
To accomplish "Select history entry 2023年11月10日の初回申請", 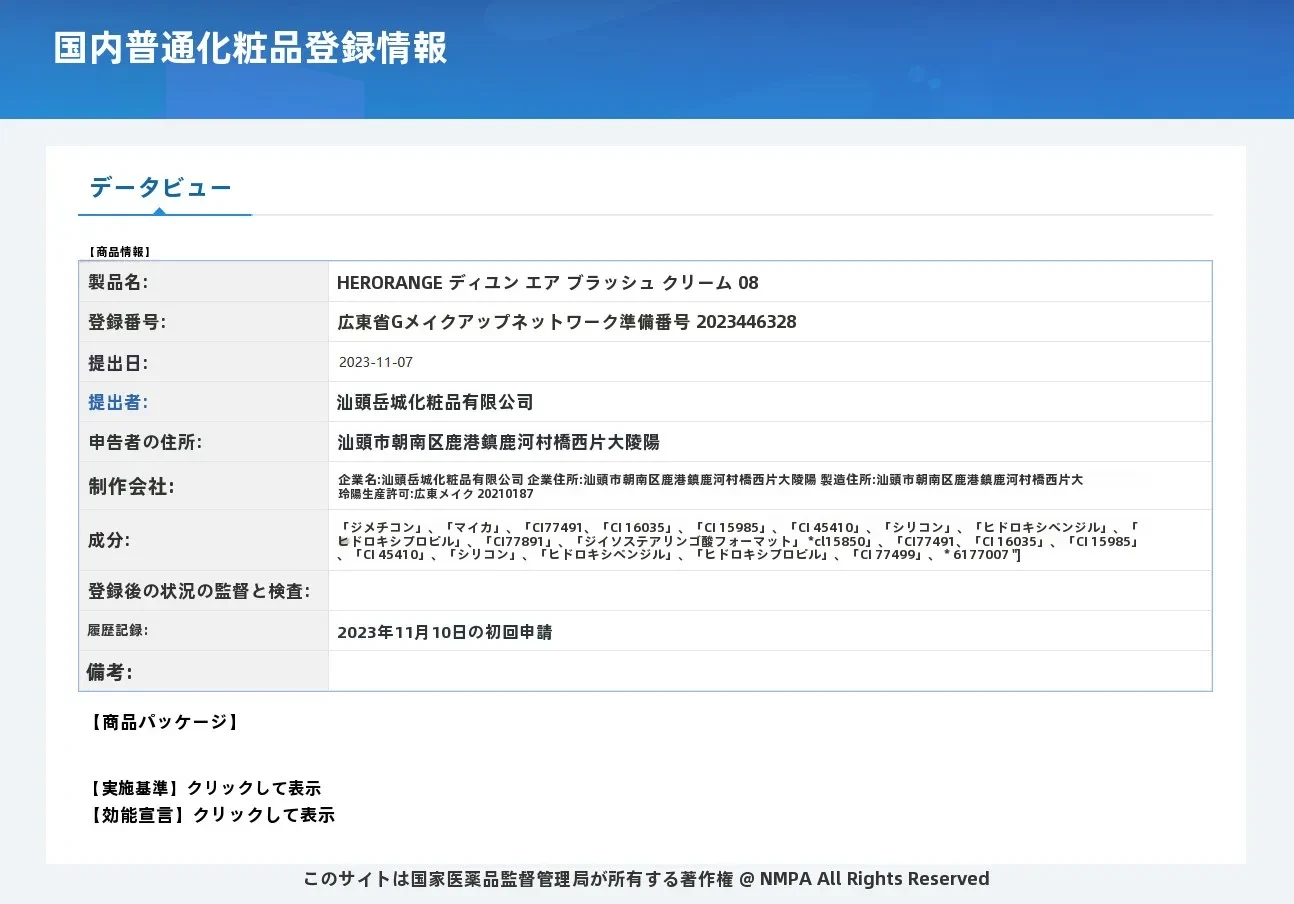I will click(x=445, y=632).
